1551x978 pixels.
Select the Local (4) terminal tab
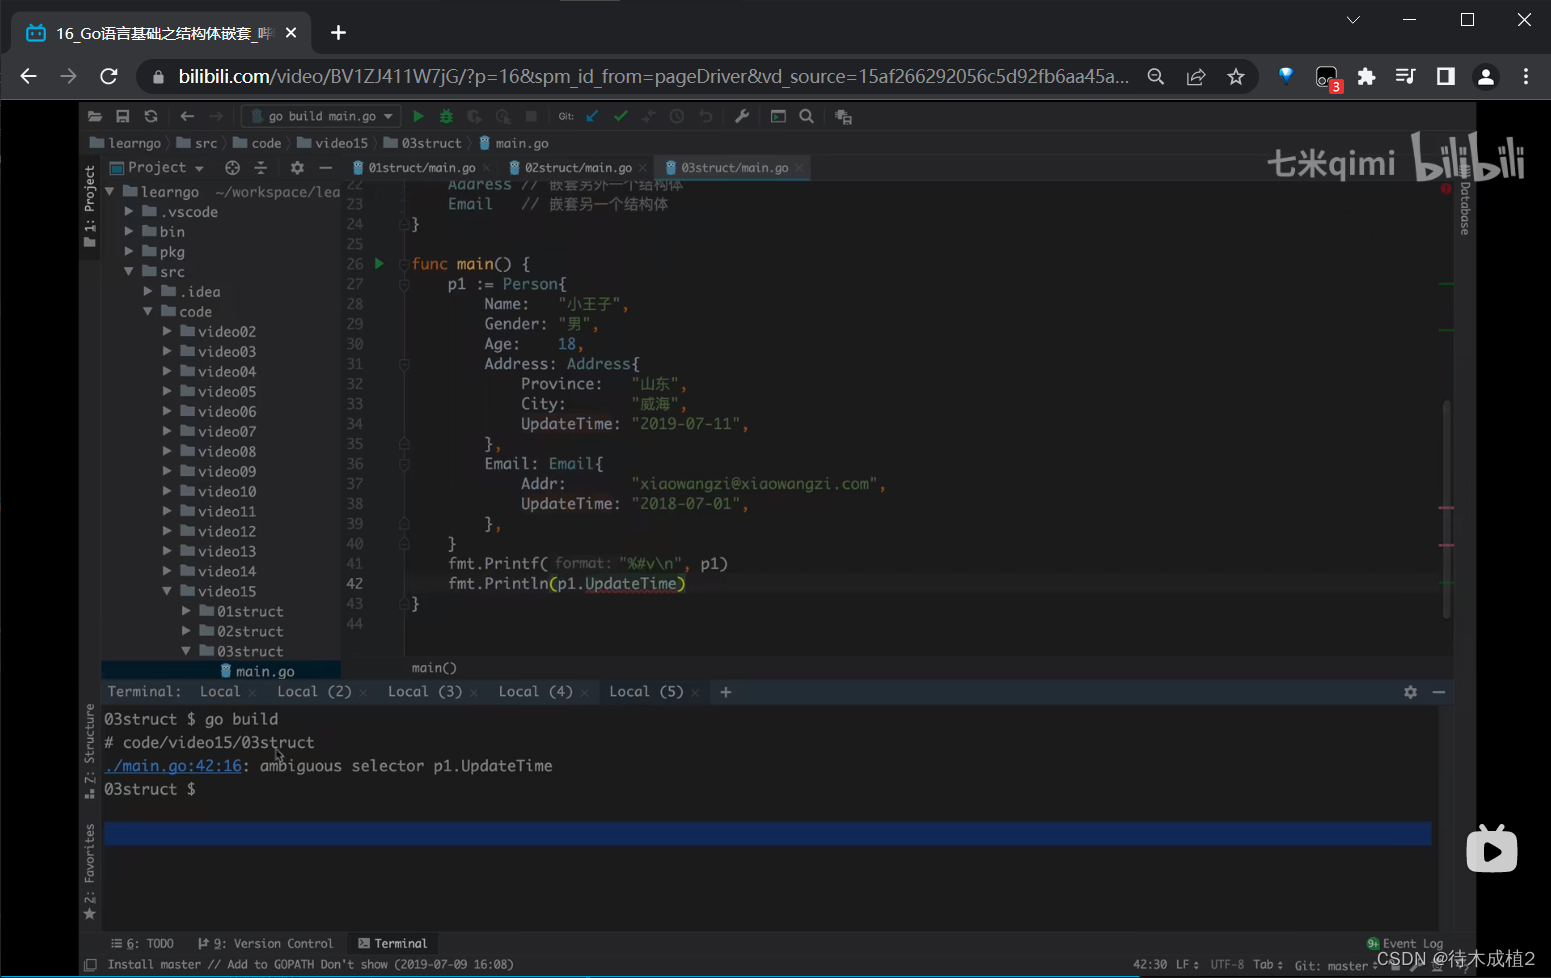tap(535, 692)
